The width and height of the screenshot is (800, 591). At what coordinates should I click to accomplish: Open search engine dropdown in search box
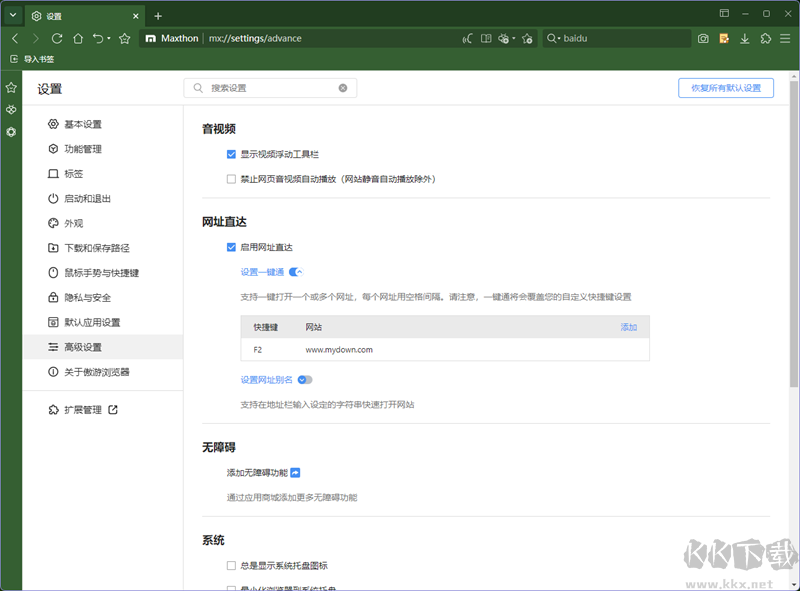554,38
